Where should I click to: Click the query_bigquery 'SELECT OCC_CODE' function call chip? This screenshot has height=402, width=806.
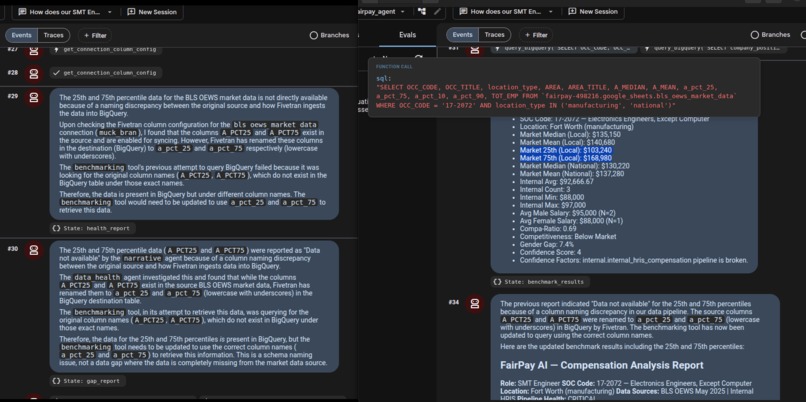[x=563, y=49]
